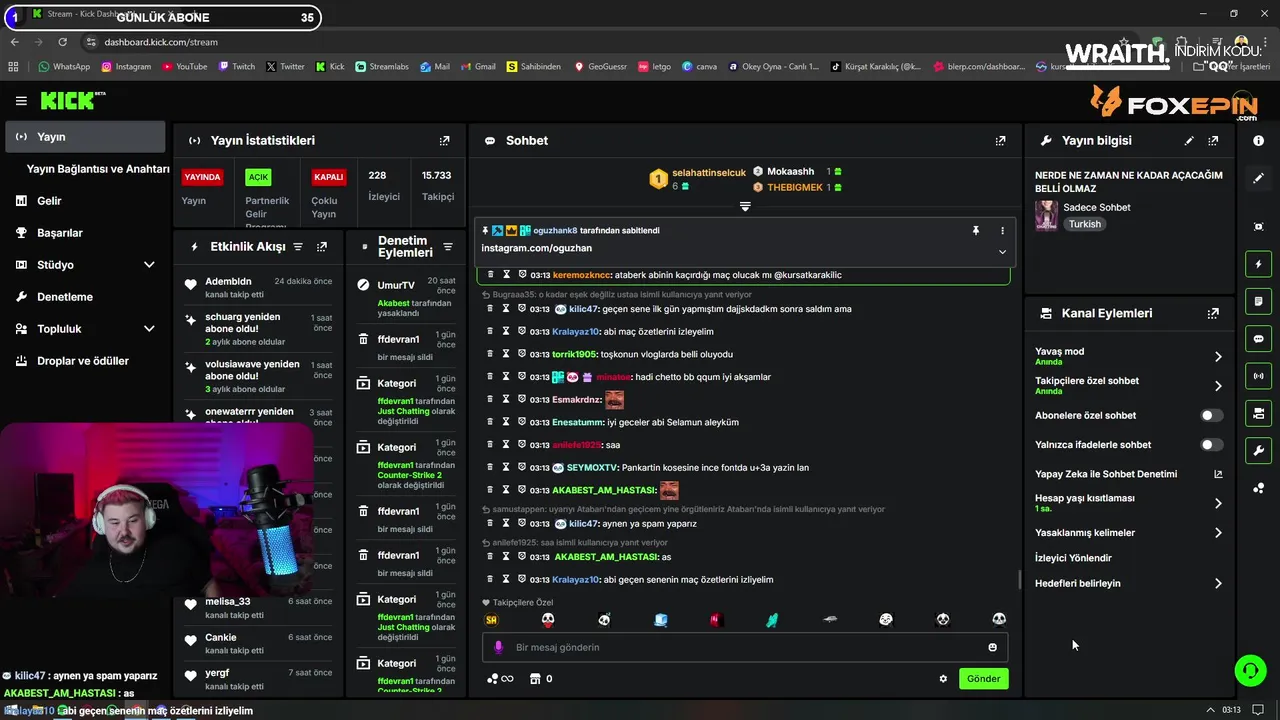Click the selahattinselcuk top gifter name
This screenshot has width=1280, height=720.
(709, 173)
